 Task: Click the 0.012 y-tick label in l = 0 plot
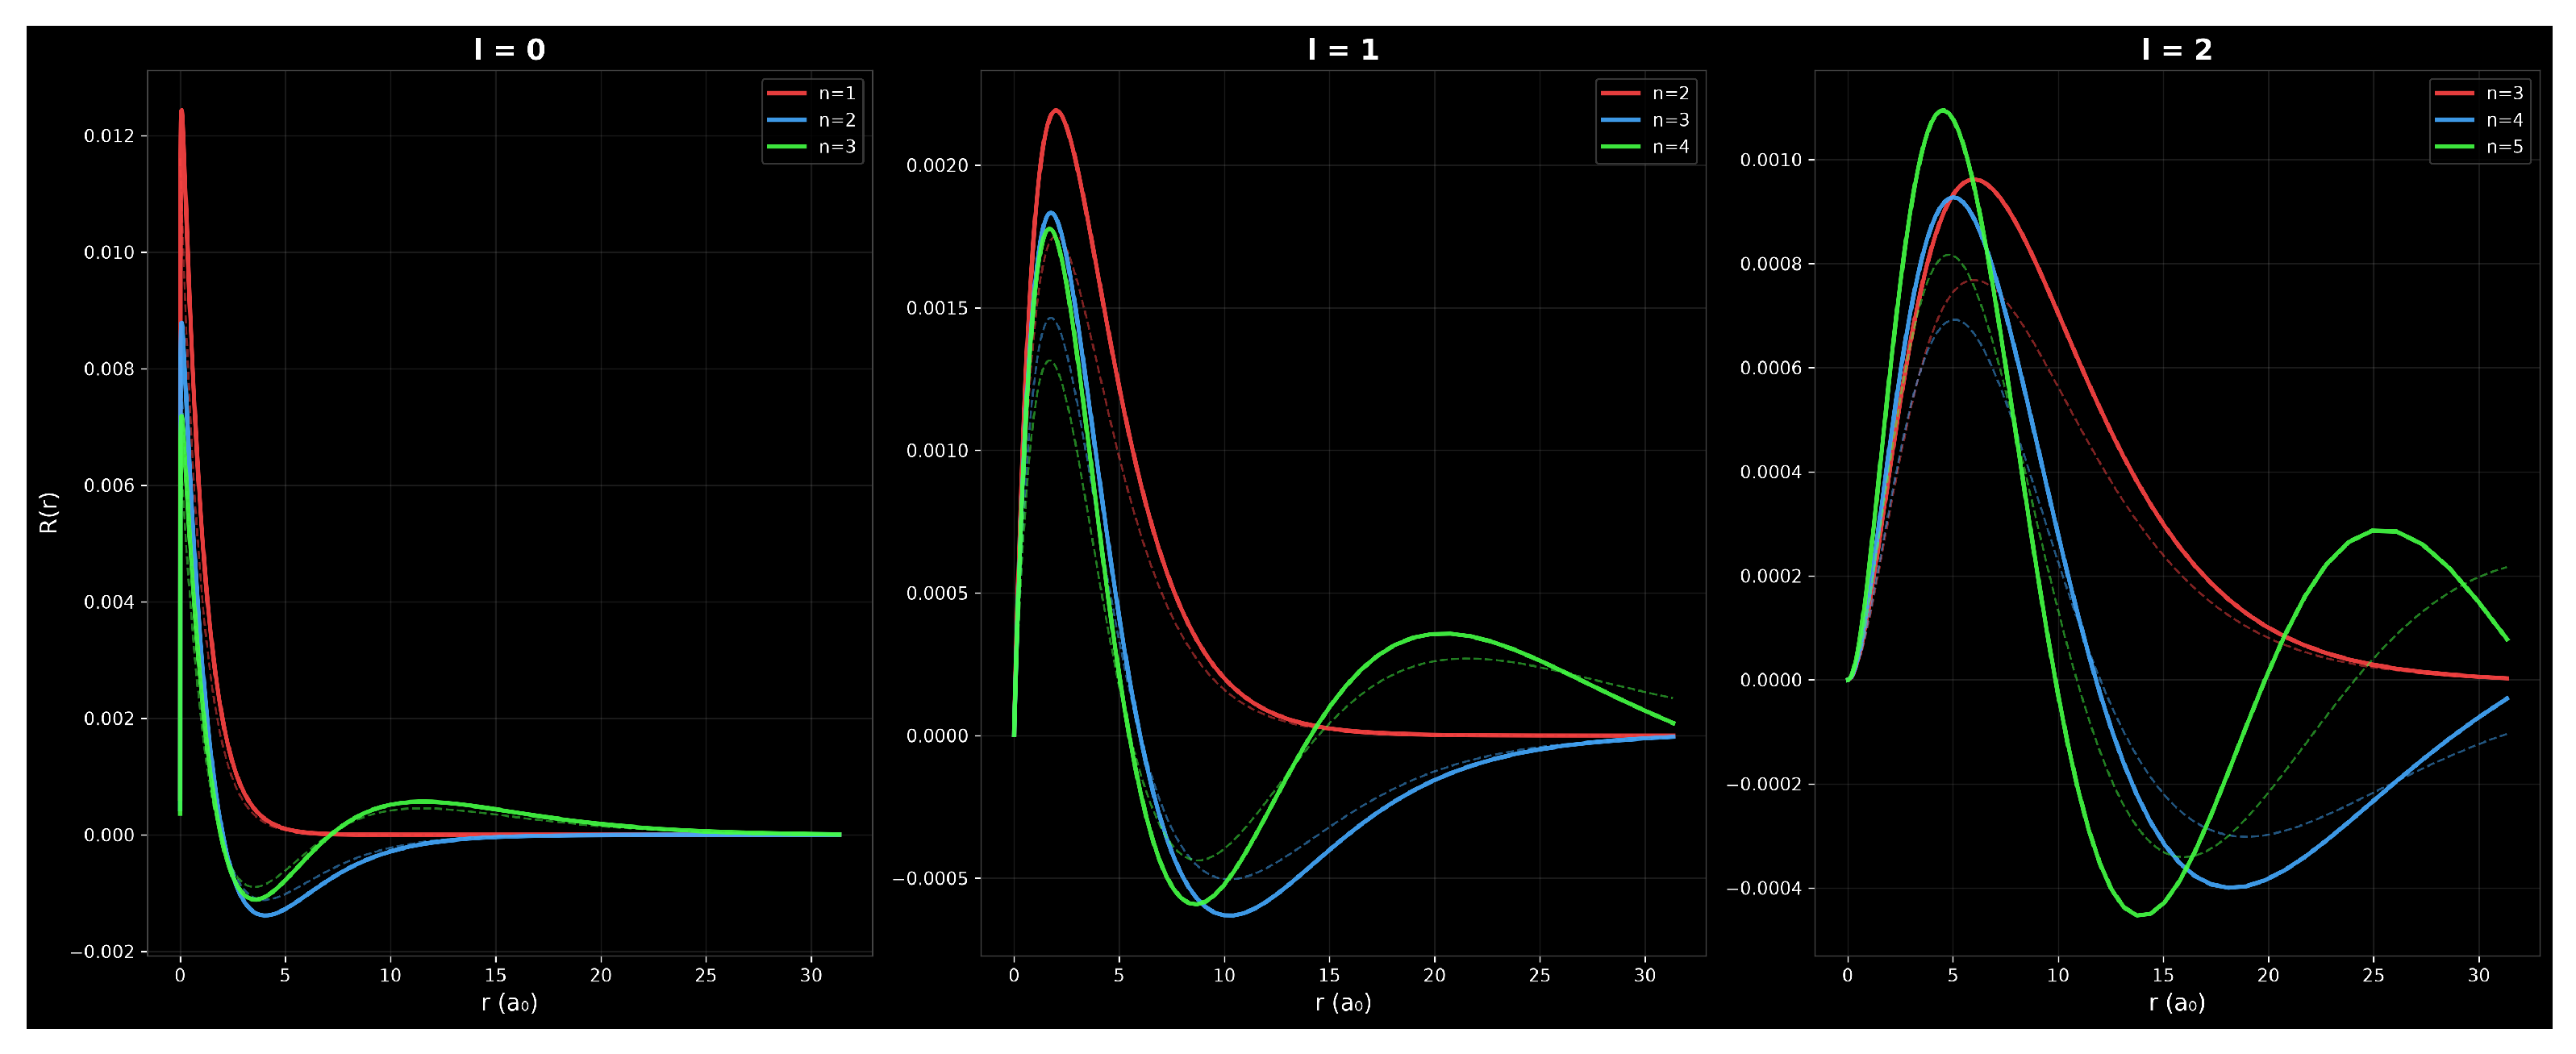(109, 136)
